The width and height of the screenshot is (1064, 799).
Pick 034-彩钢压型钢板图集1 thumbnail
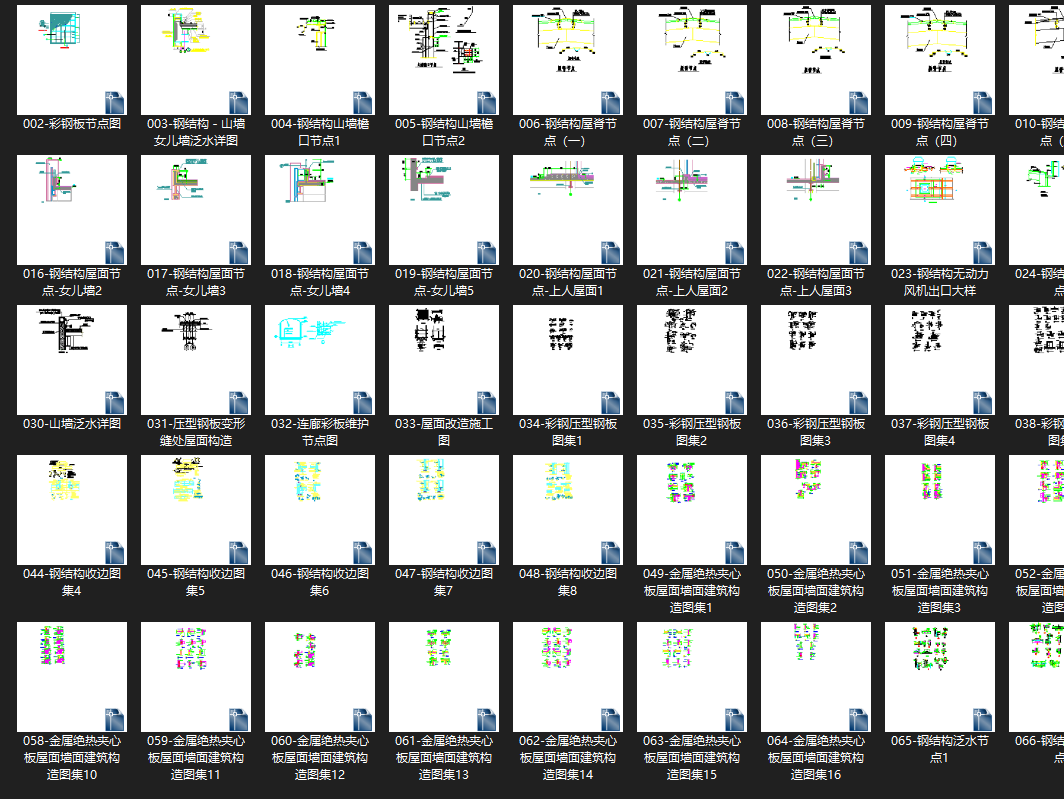[568, 360]
